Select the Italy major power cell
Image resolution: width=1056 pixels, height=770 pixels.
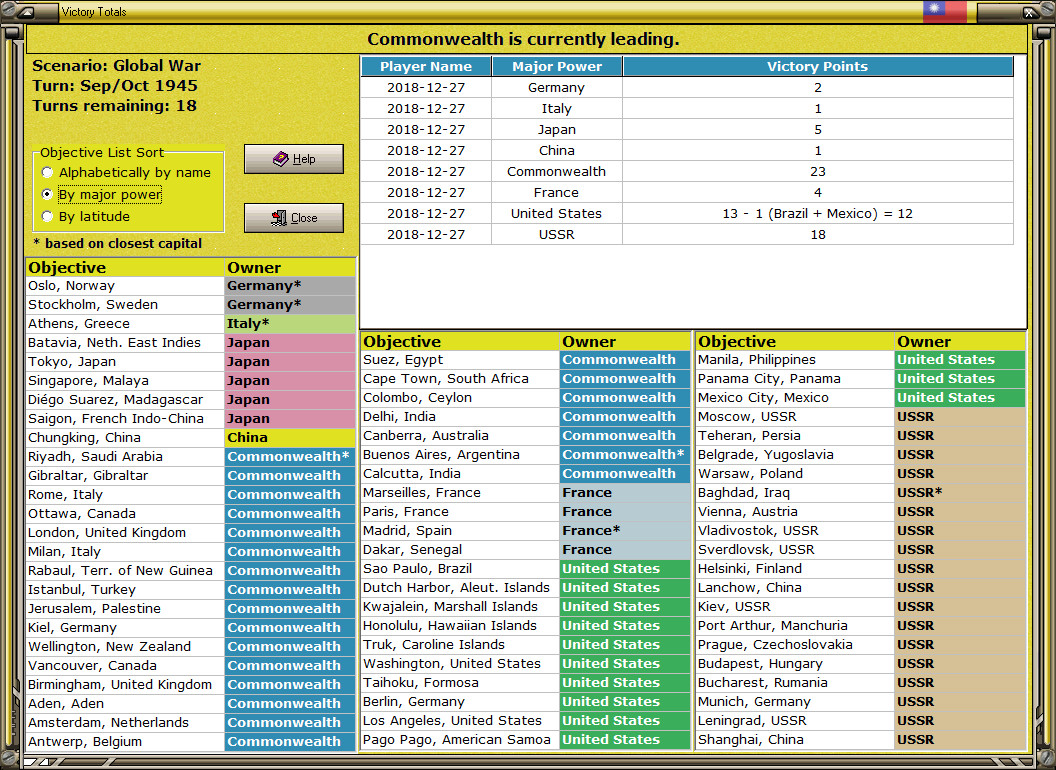pos(556,108)
